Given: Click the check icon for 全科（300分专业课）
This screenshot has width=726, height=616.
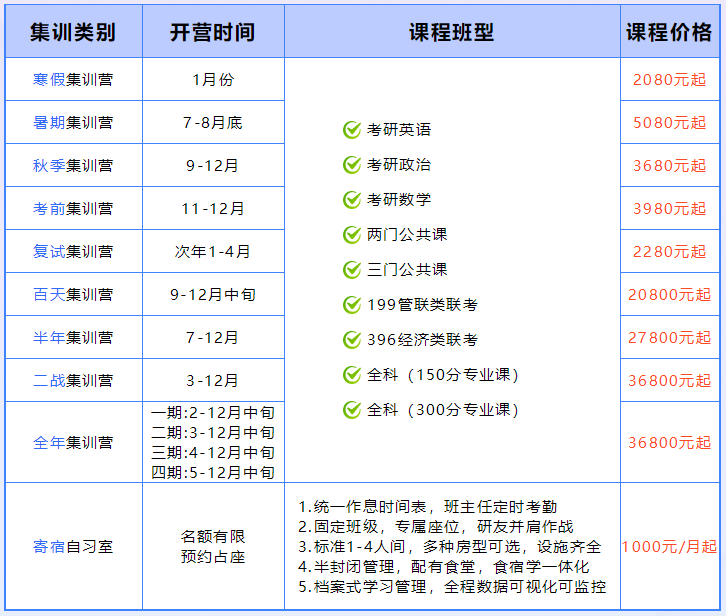Looking at the screenshot, I should click(x=352, y=410).
